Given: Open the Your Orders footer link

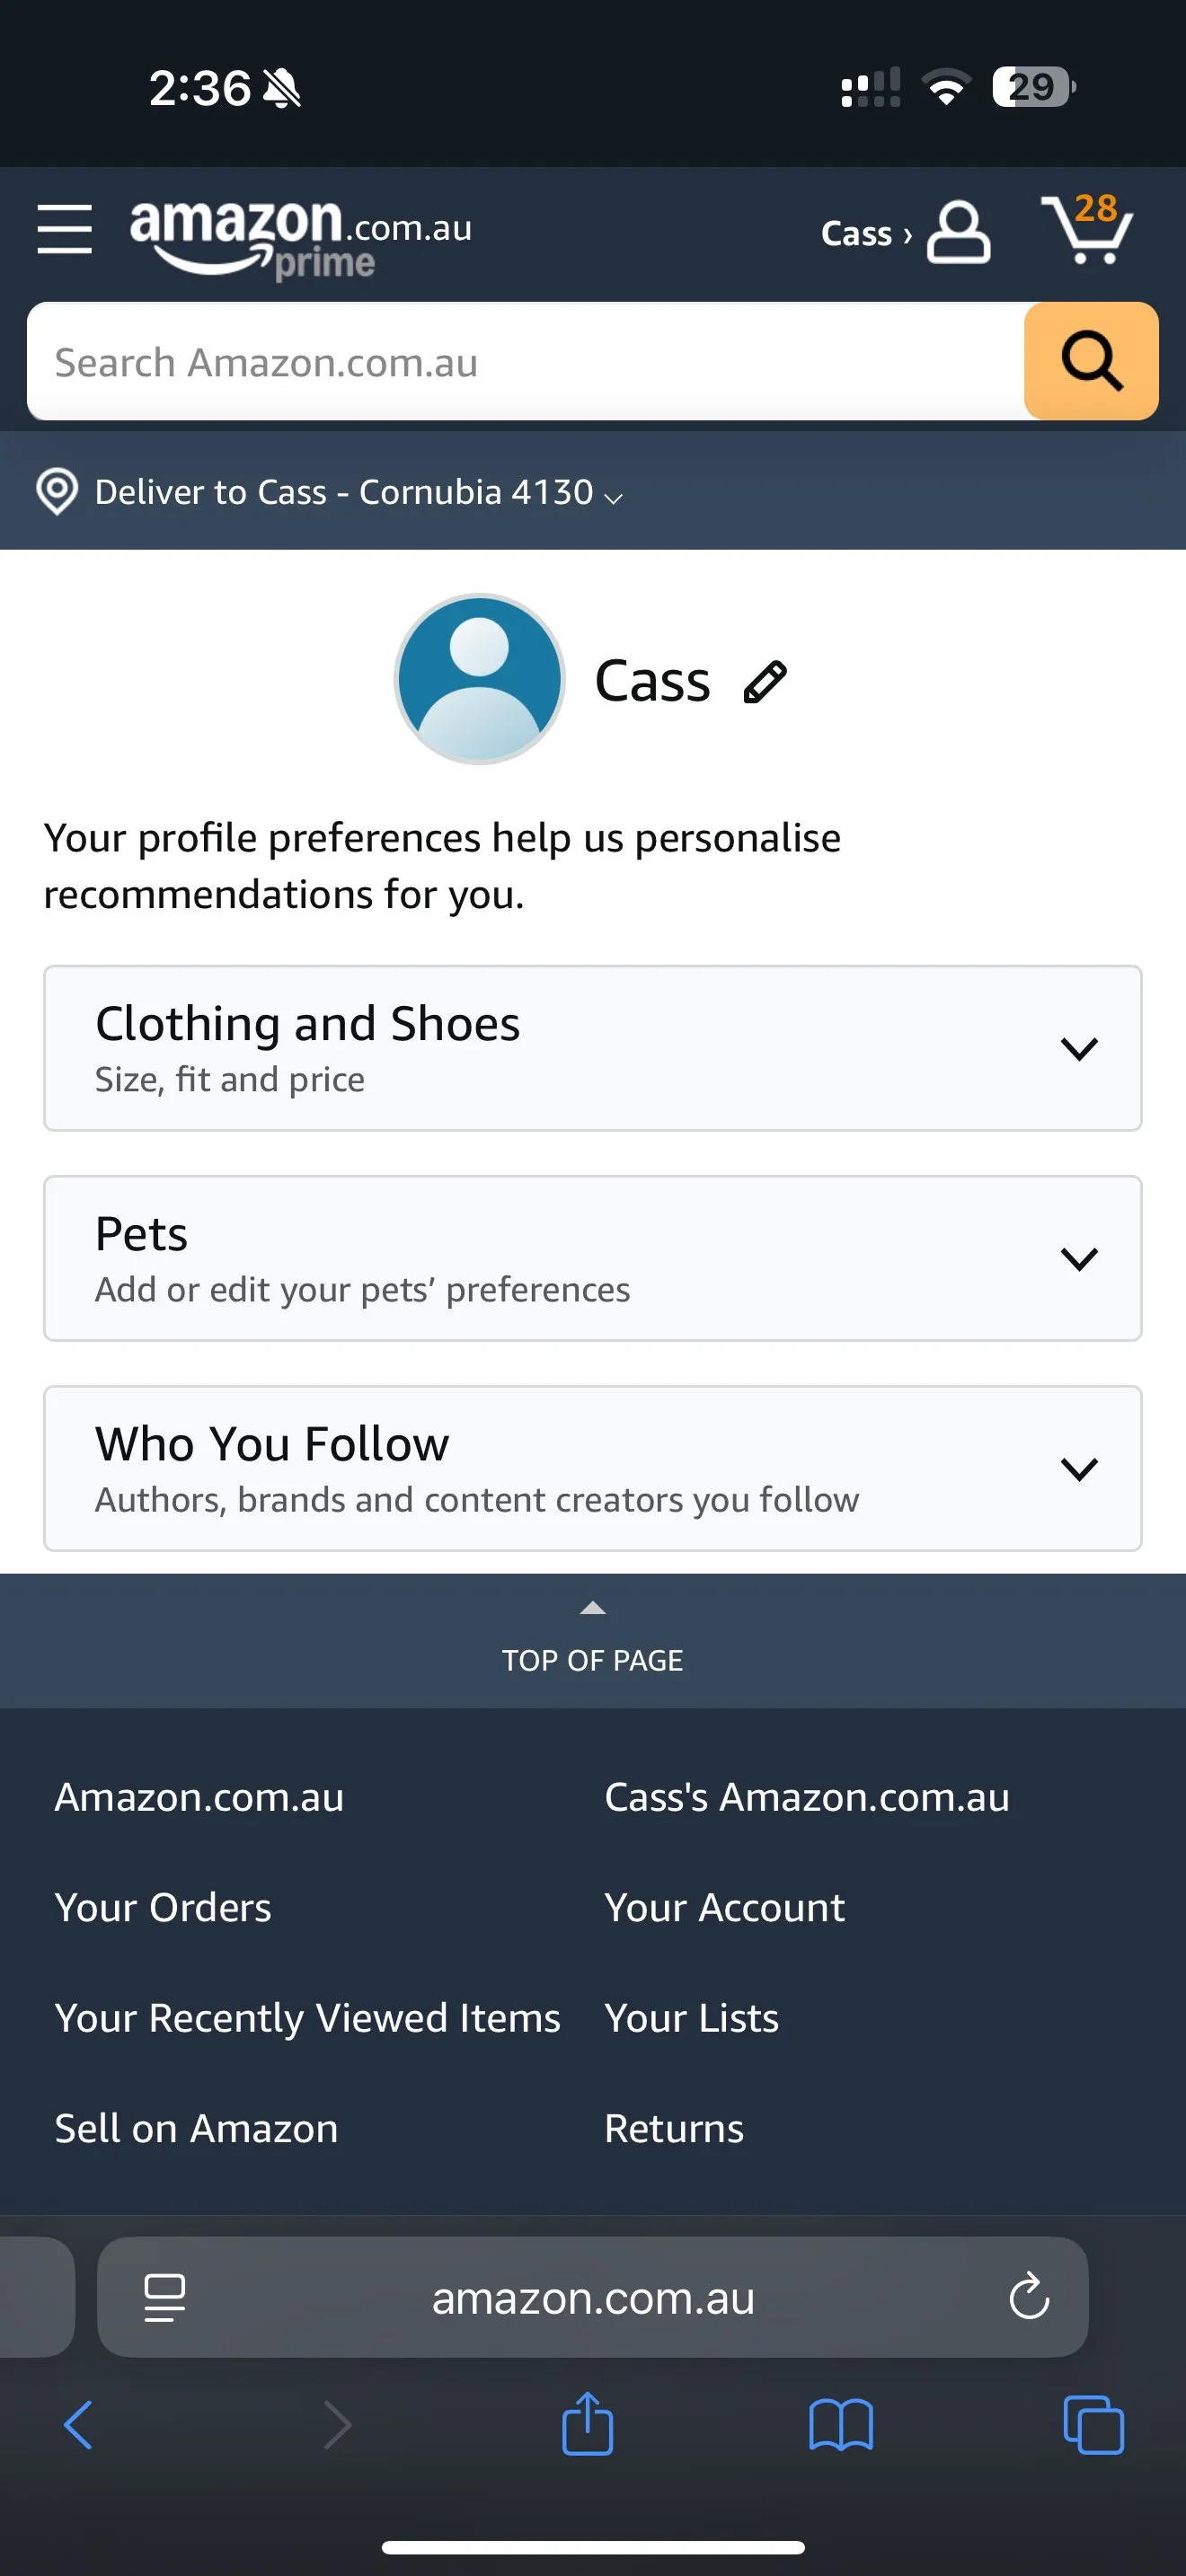Looking at the screenshot, I should pyautogui.click(x=163, y=1908).
